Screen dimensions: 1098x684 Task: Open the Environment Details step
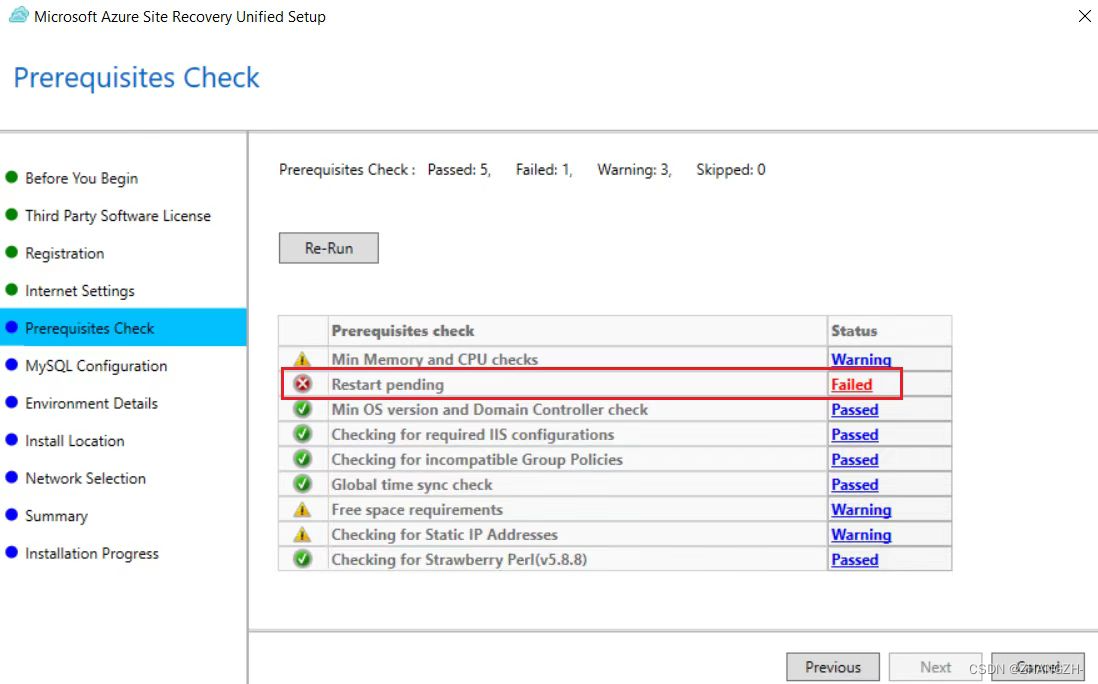(91, 403)
